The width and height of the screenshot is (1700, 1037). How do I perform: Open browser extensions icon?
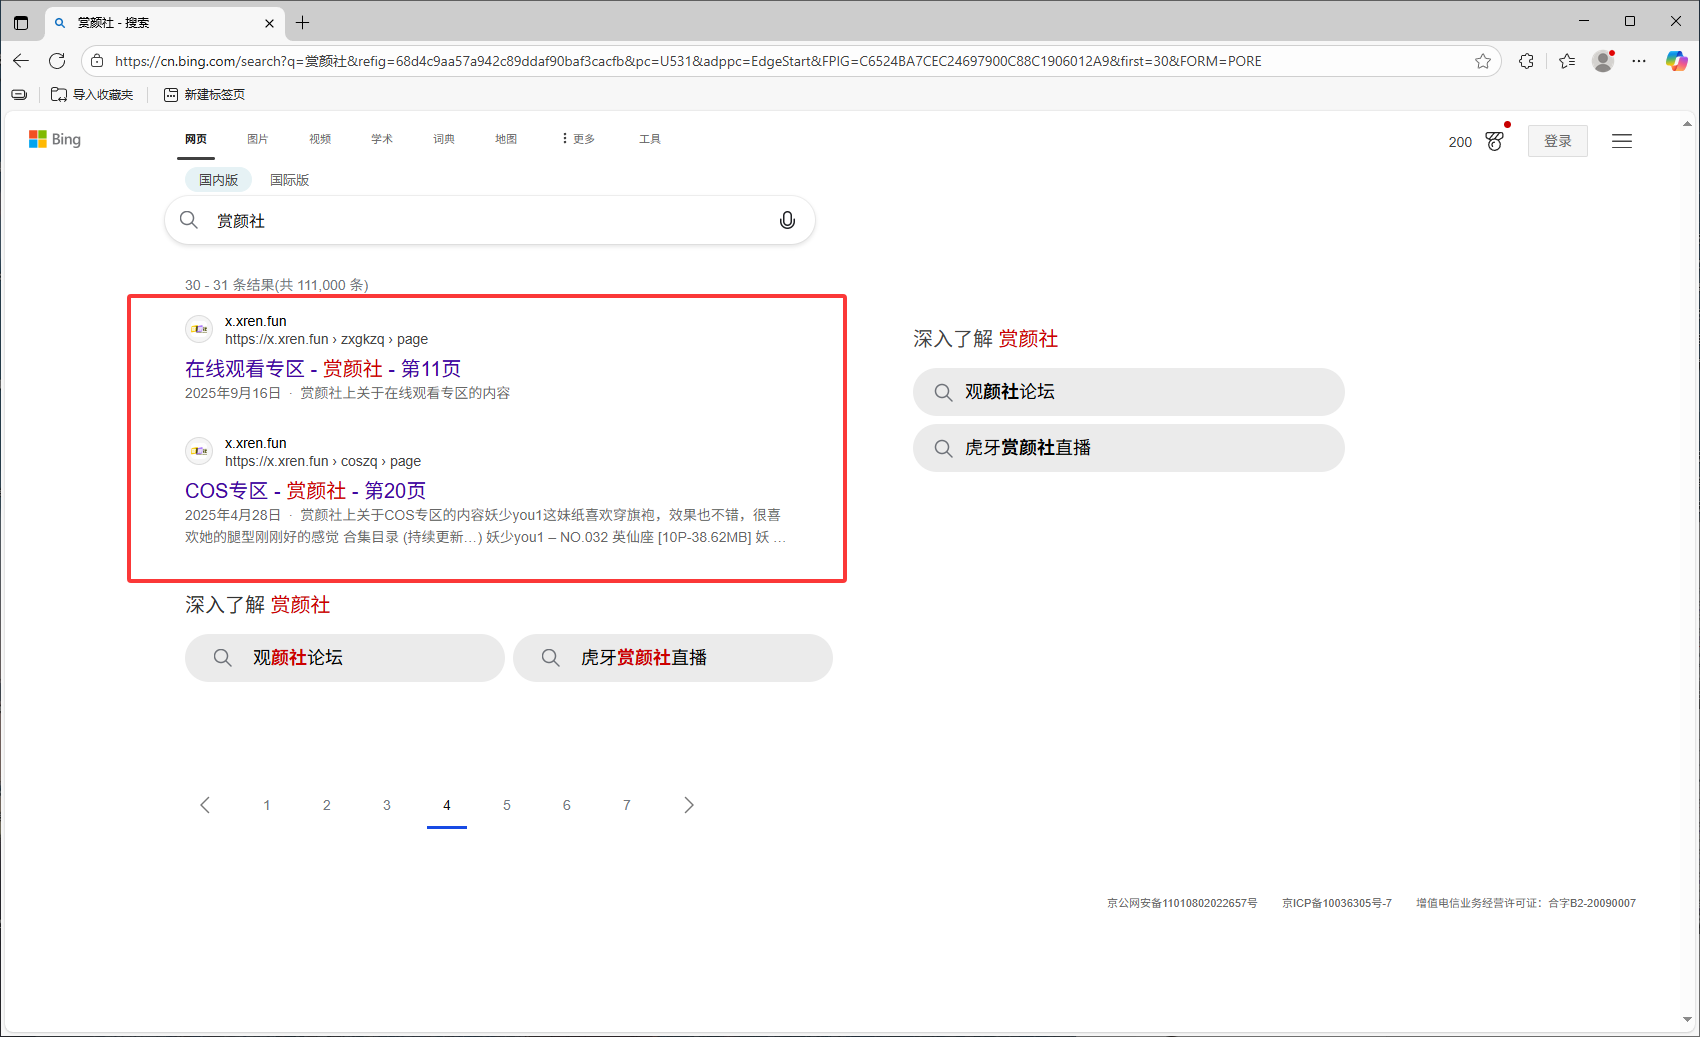(1526, 61)
